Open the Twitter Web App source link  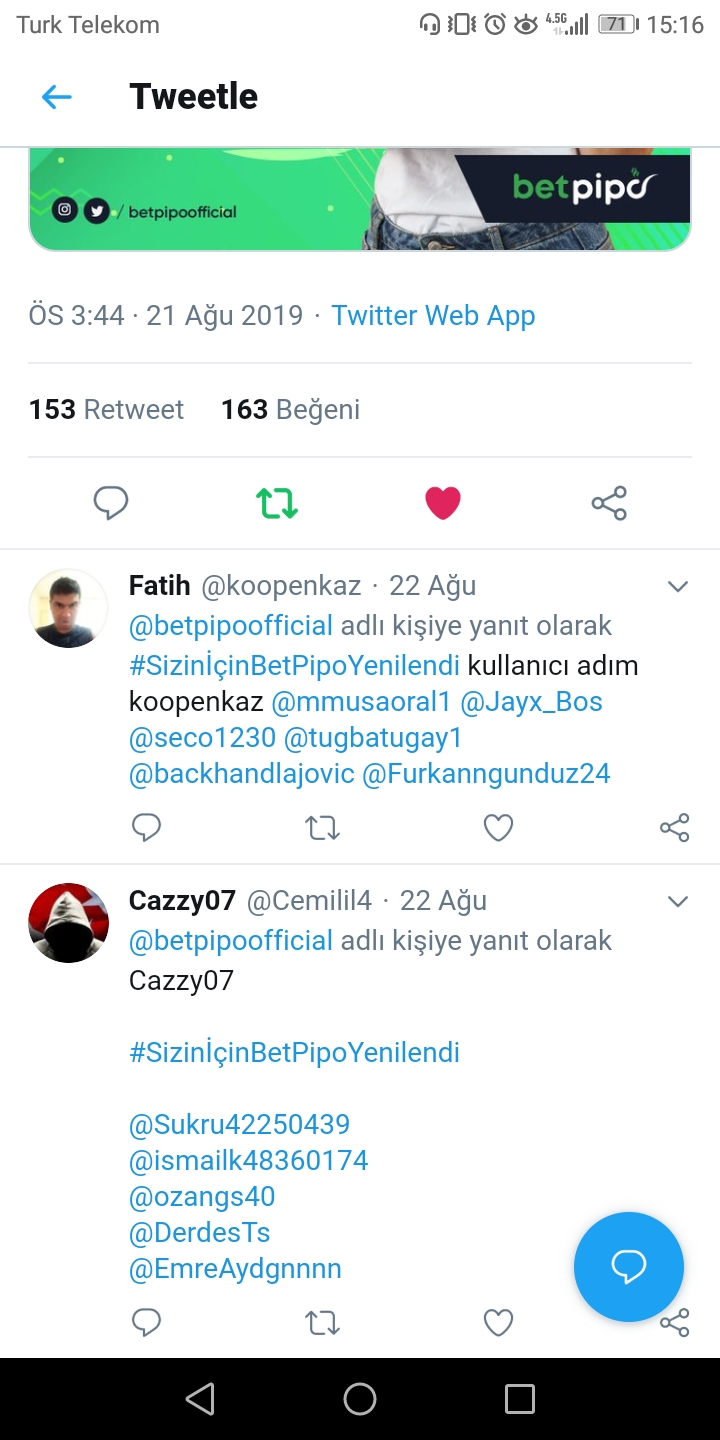tap(433, 316)
